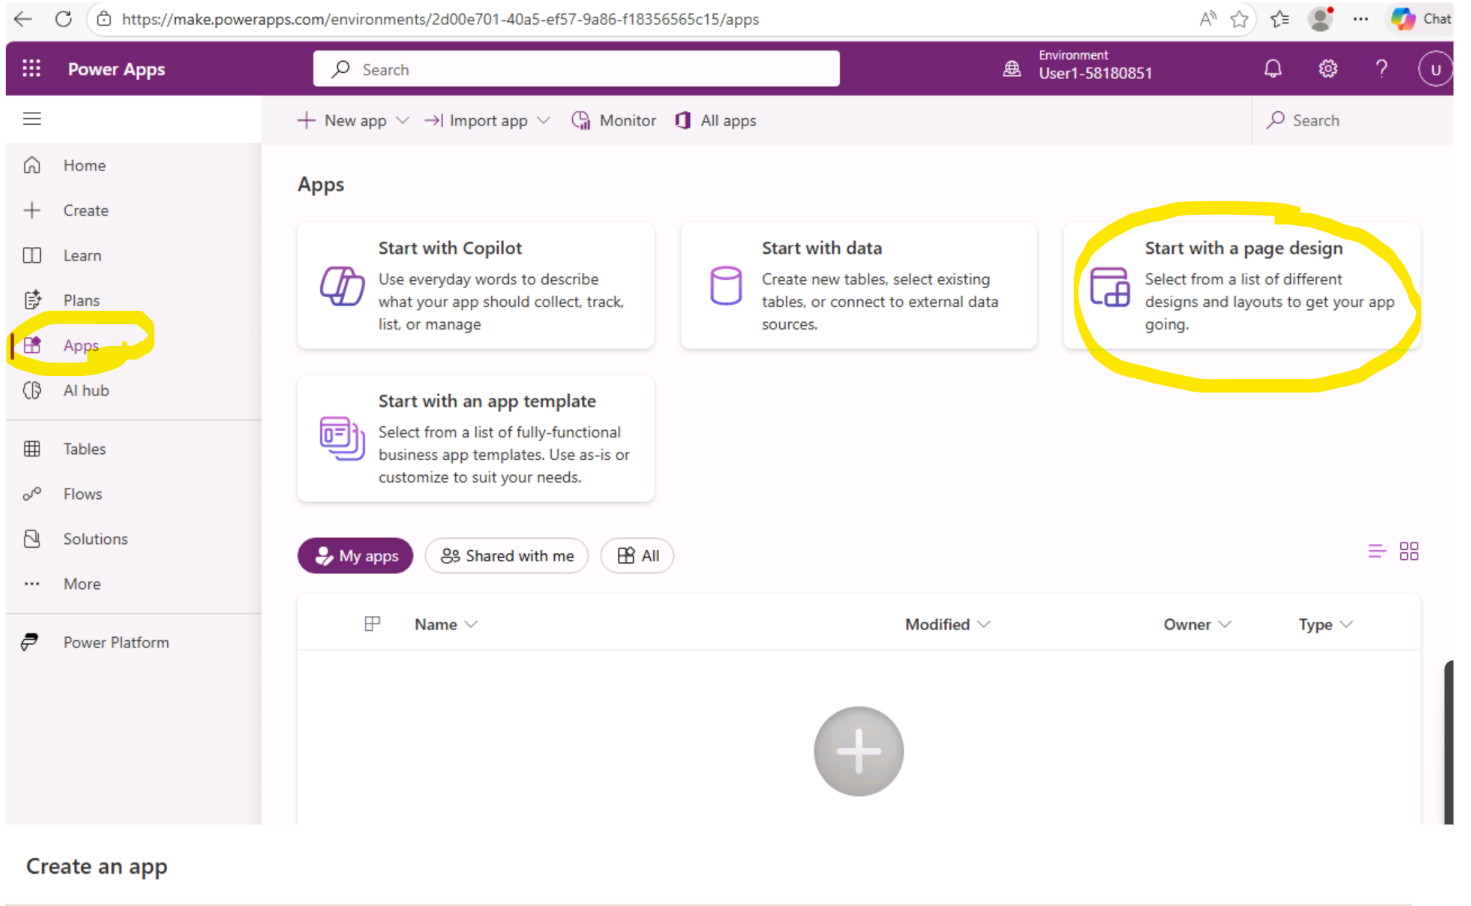Open the settings gear icon

[x=1327, y=69]
